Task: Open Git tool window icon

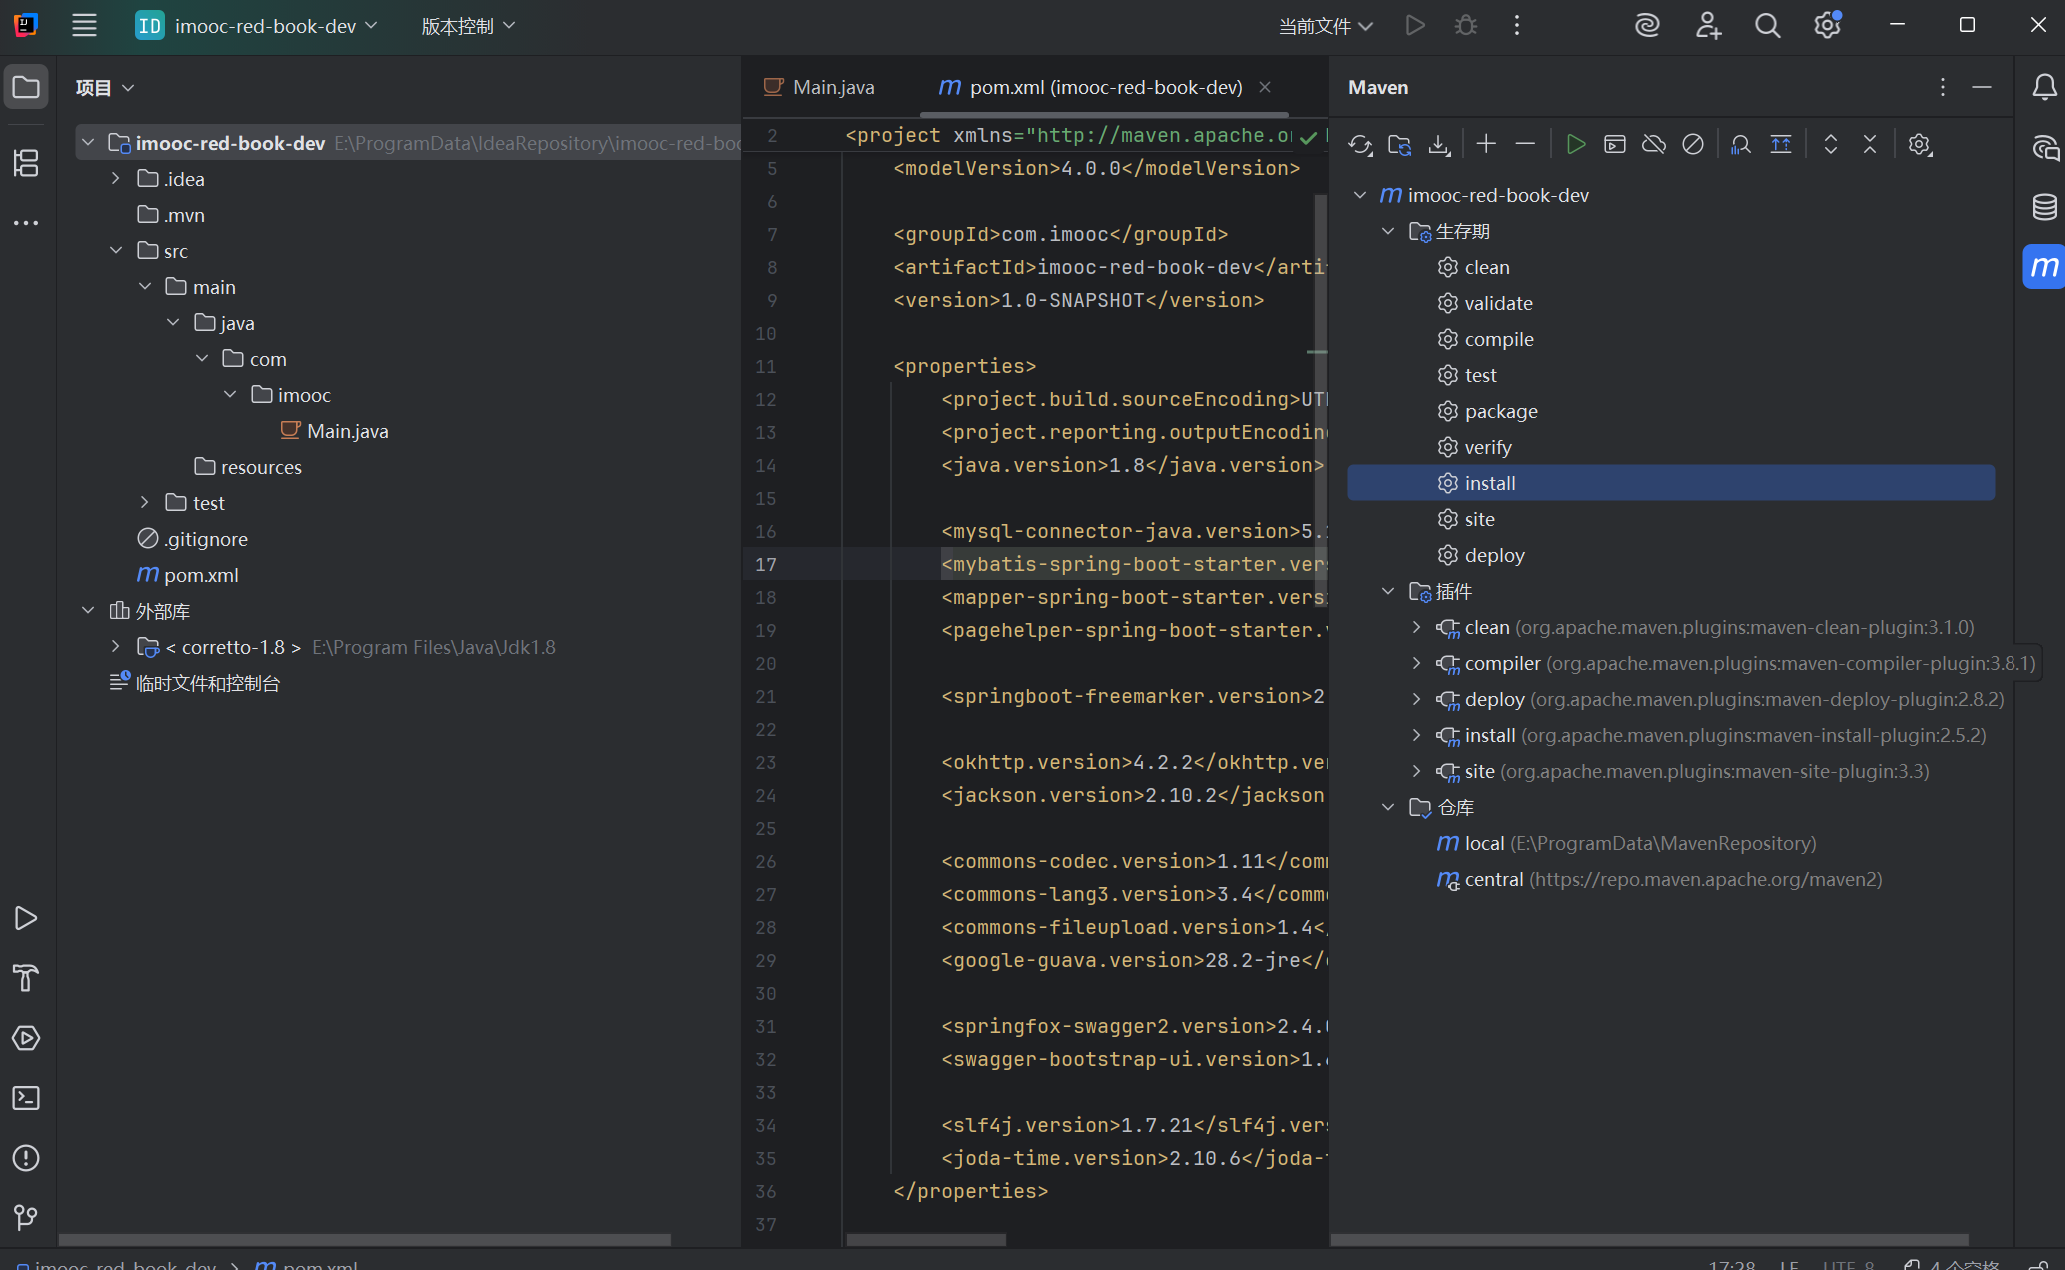Action: click(x=26, y=1217)
